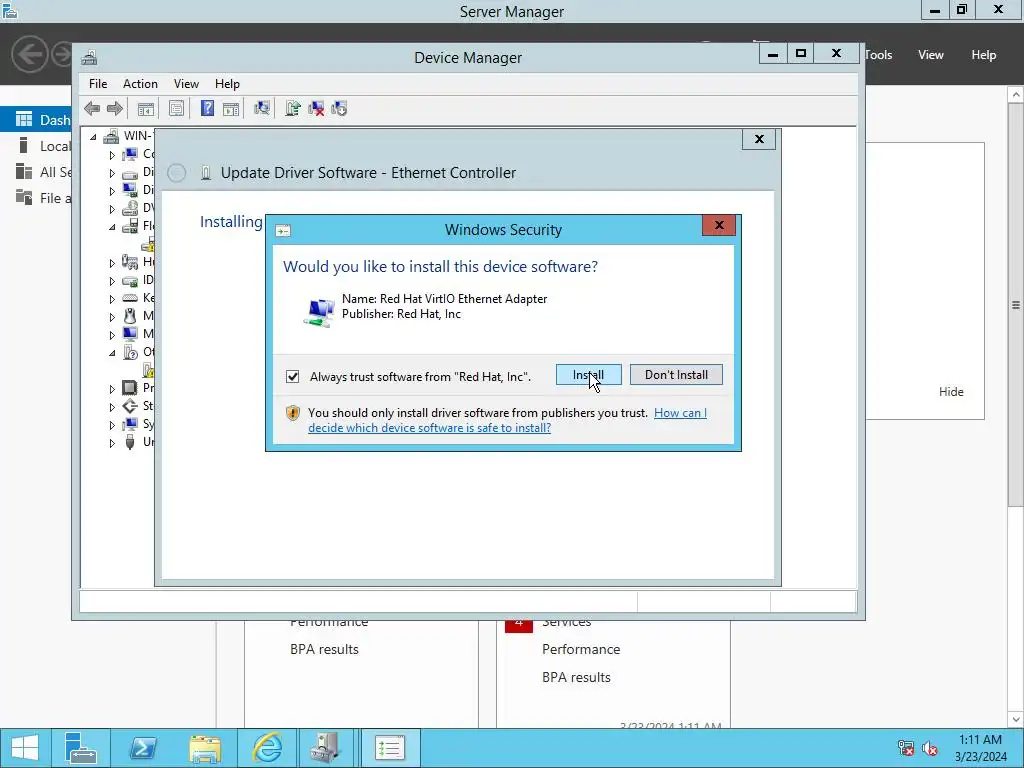Expand the Computer category arrow
Viewport: 1024px width, 768px height.
[112, 155]
